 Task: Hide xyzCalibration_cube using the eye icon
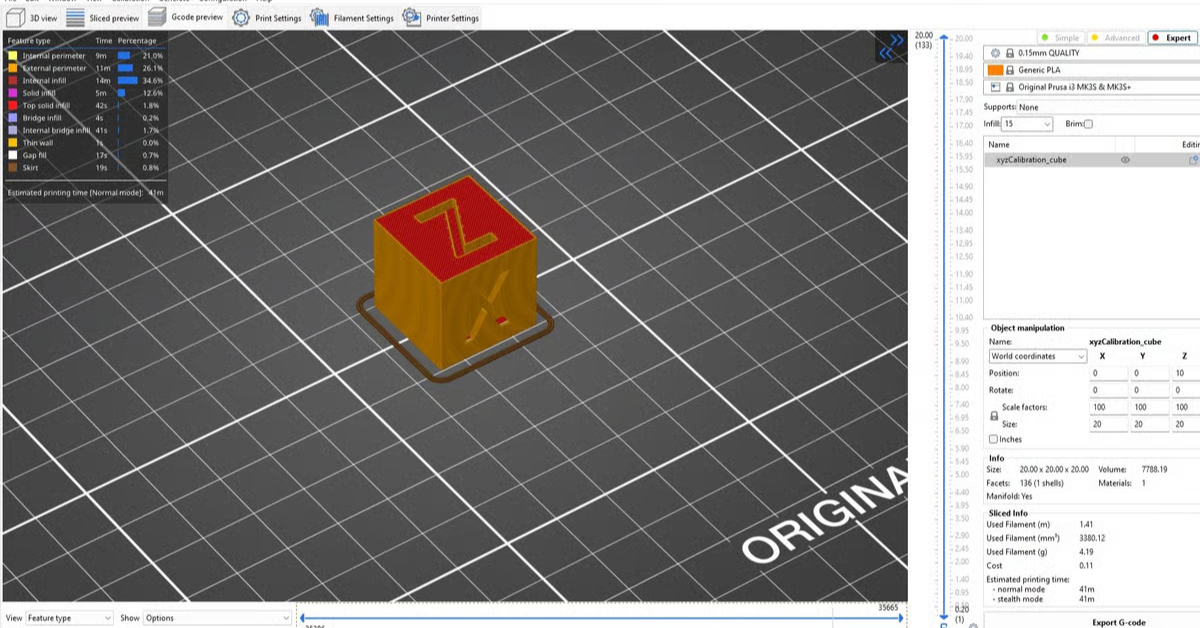pyautogui.click(x=1125, y=159)
